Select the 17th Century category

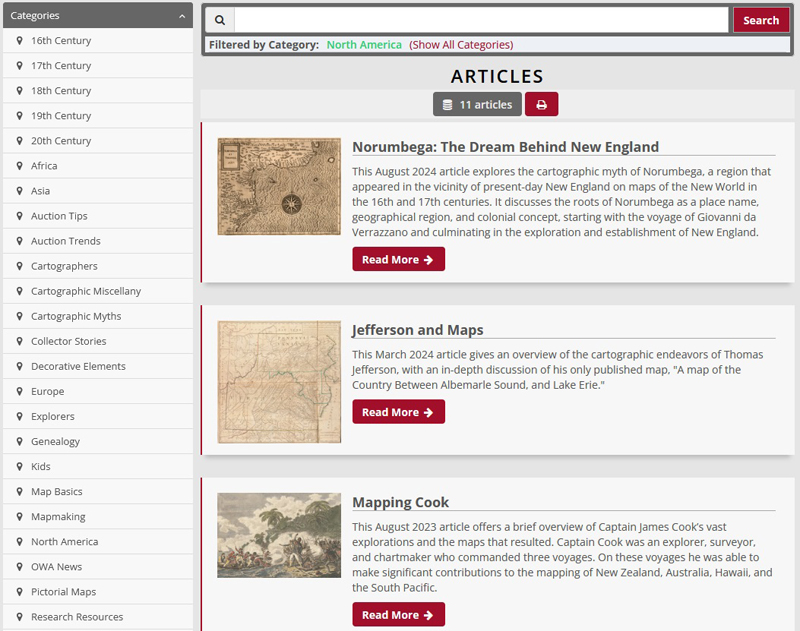98,65
